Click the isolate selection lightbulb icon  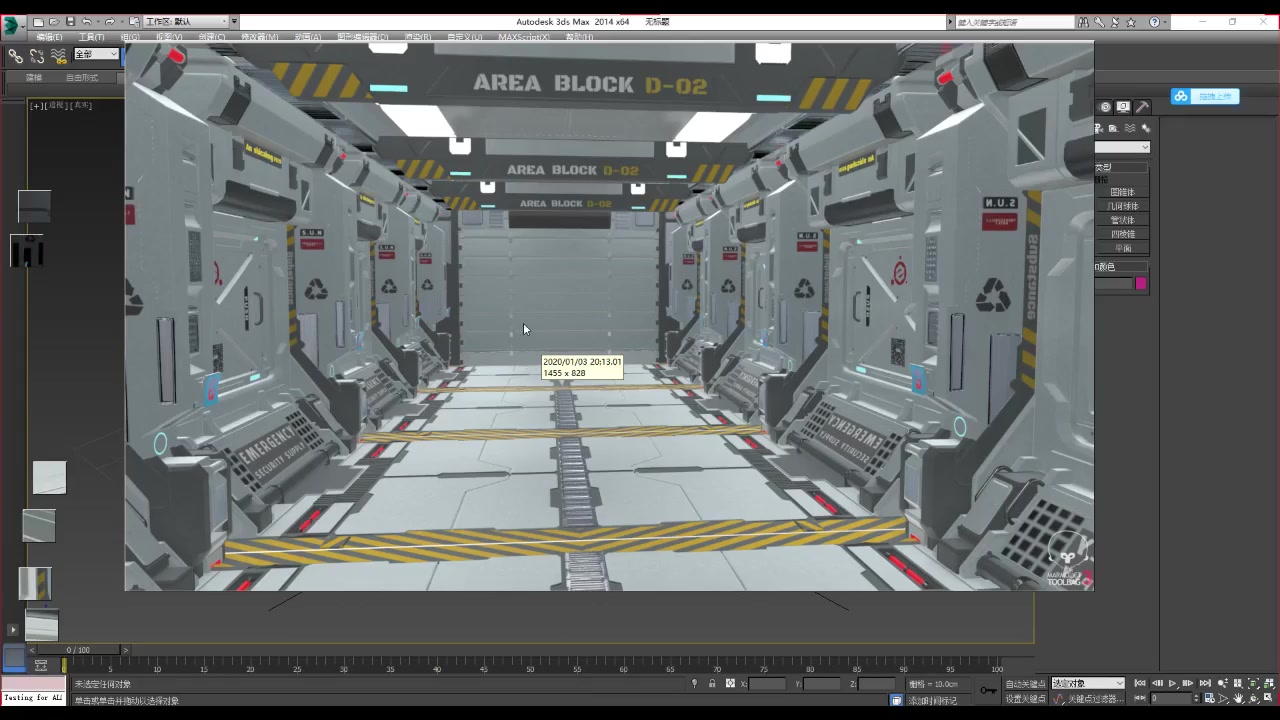coord(694,683)
